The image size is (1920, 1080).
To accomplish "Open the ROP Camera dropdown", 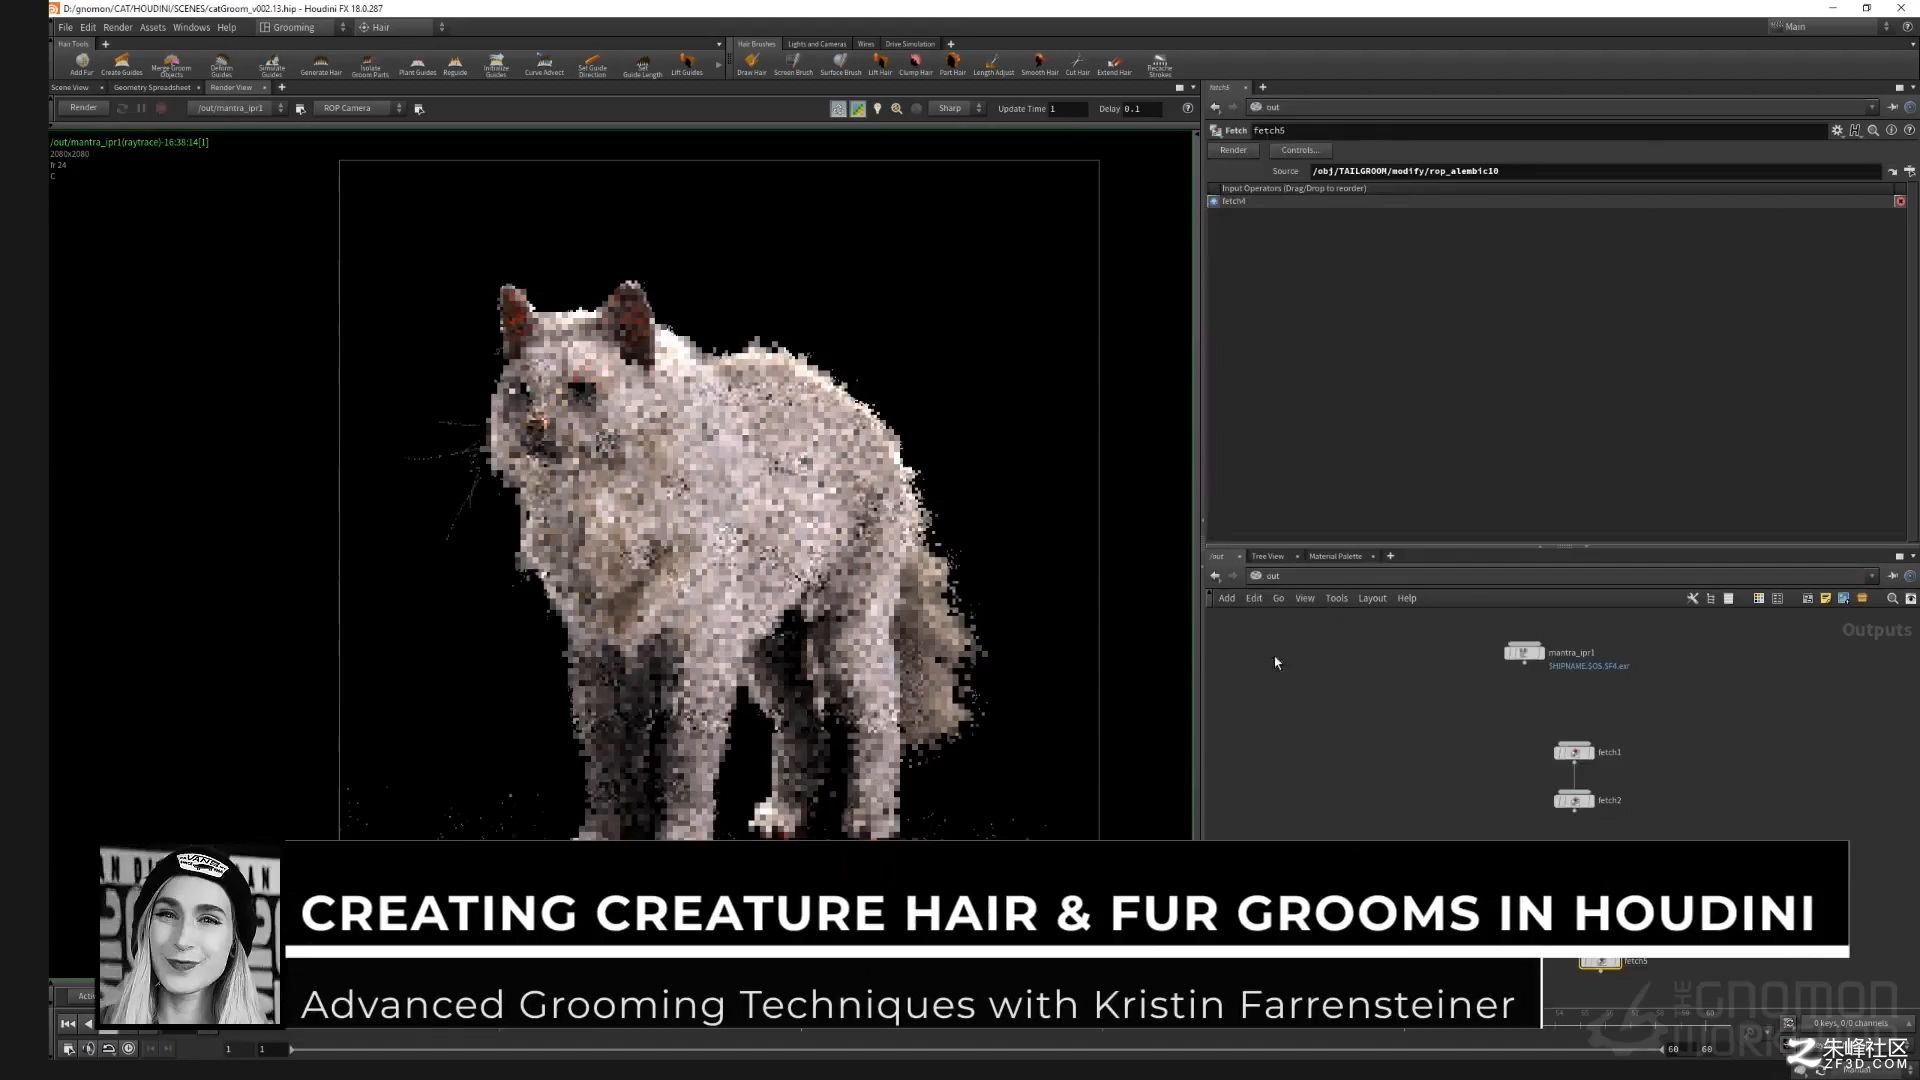I will pos(360,108).
